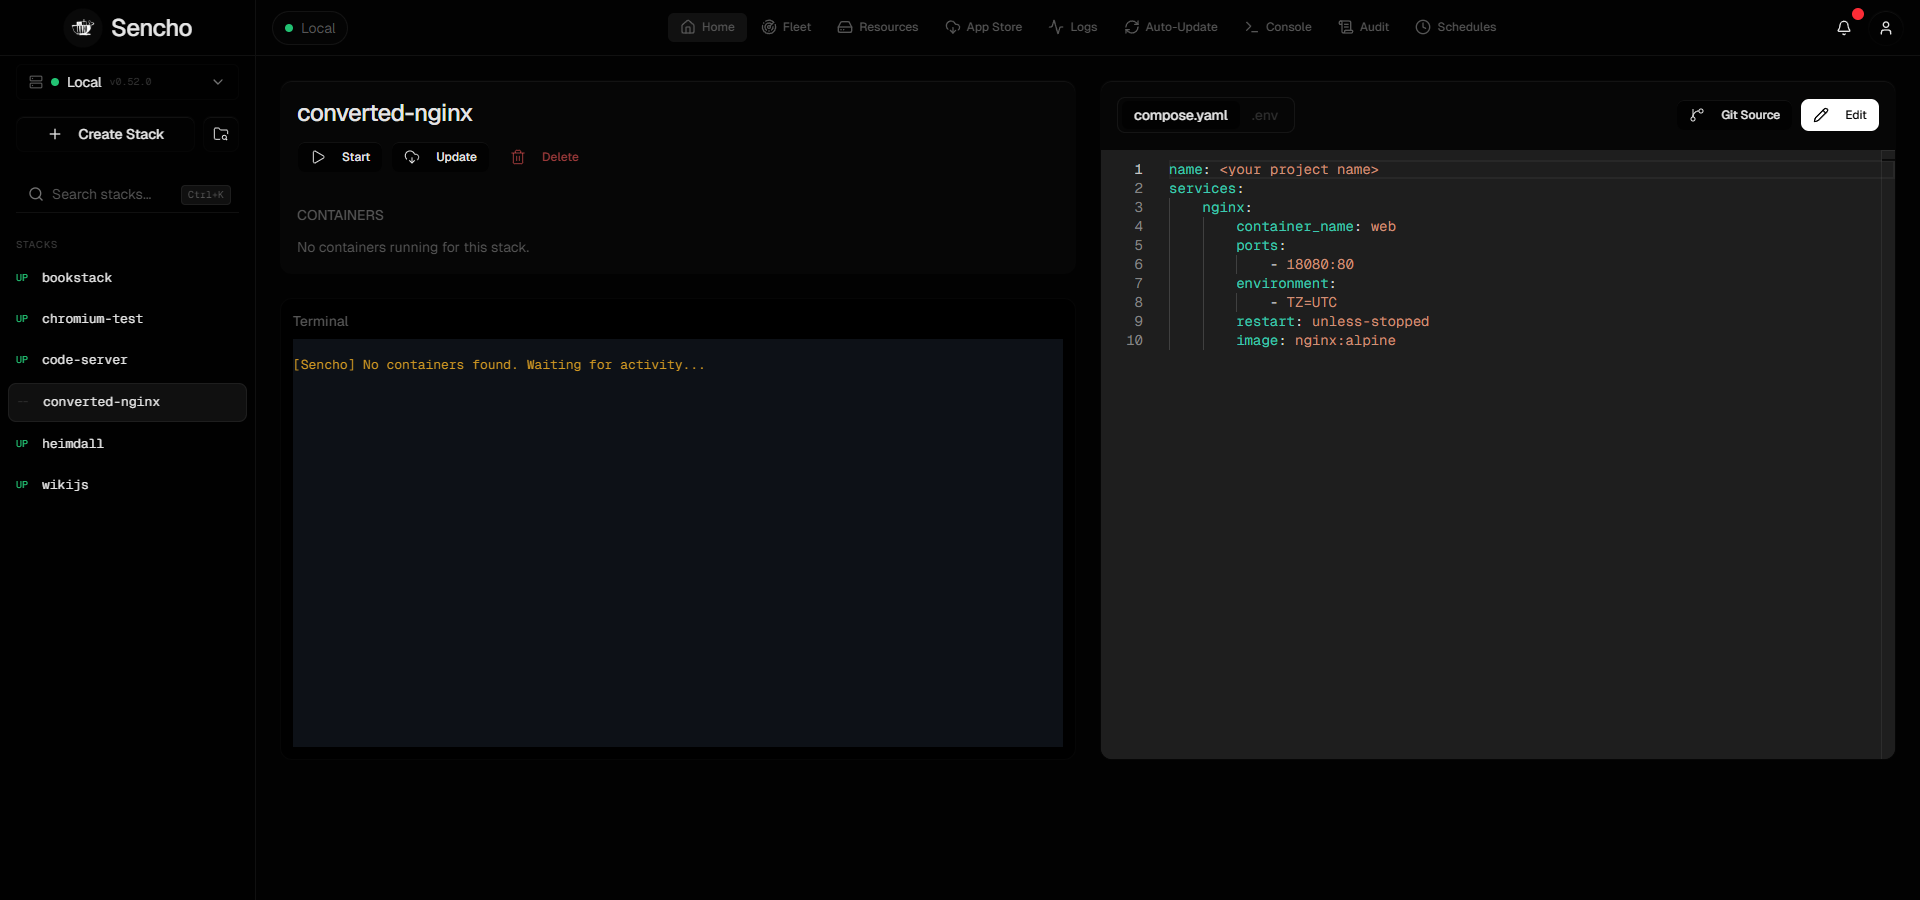Switch to the App Store tab

click(x=984, y=27)
